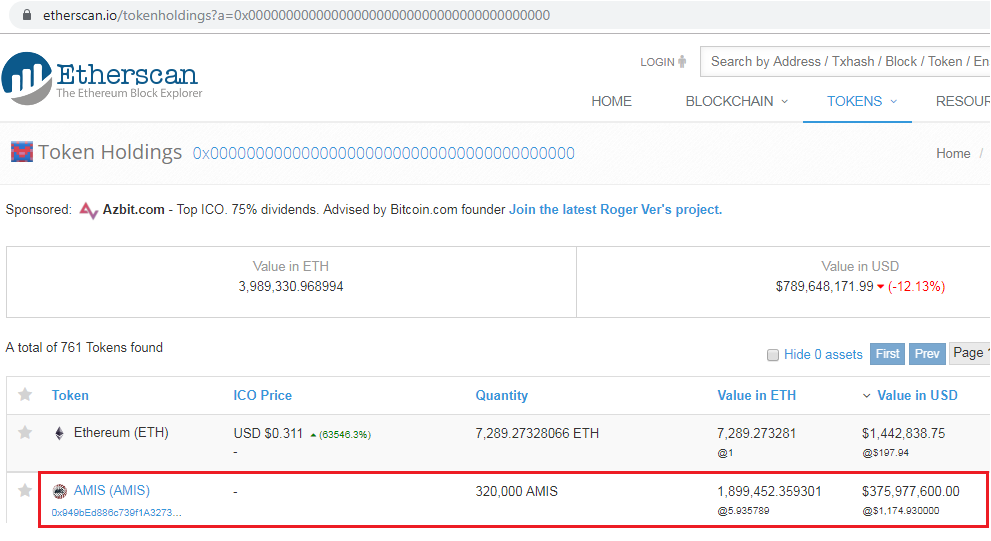
Task: Click the First page button
Action: [x=887, y=354]
